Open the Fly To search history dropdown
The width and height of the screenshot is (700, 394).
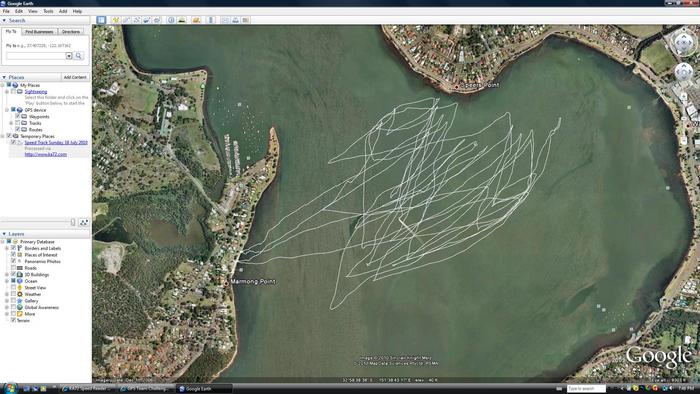[x=69, y=56]
